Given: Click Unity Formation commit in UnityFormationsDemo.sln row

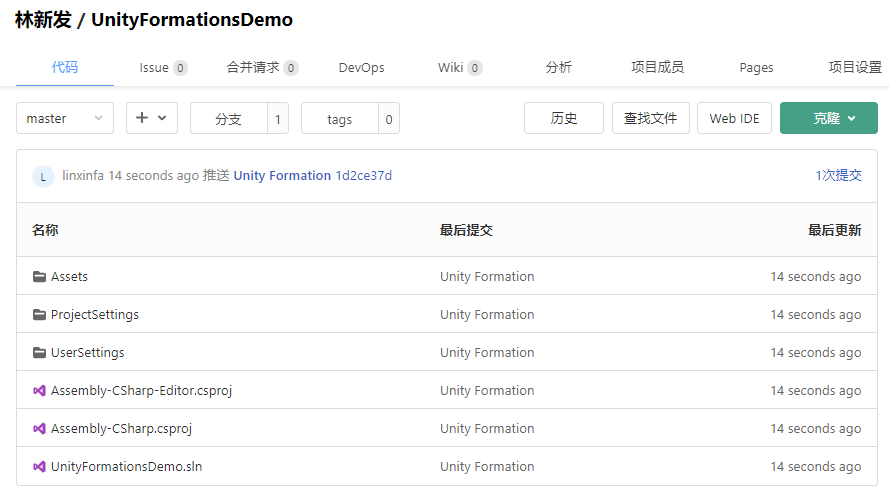Looking at the screenshot, I should click(487, 467).
